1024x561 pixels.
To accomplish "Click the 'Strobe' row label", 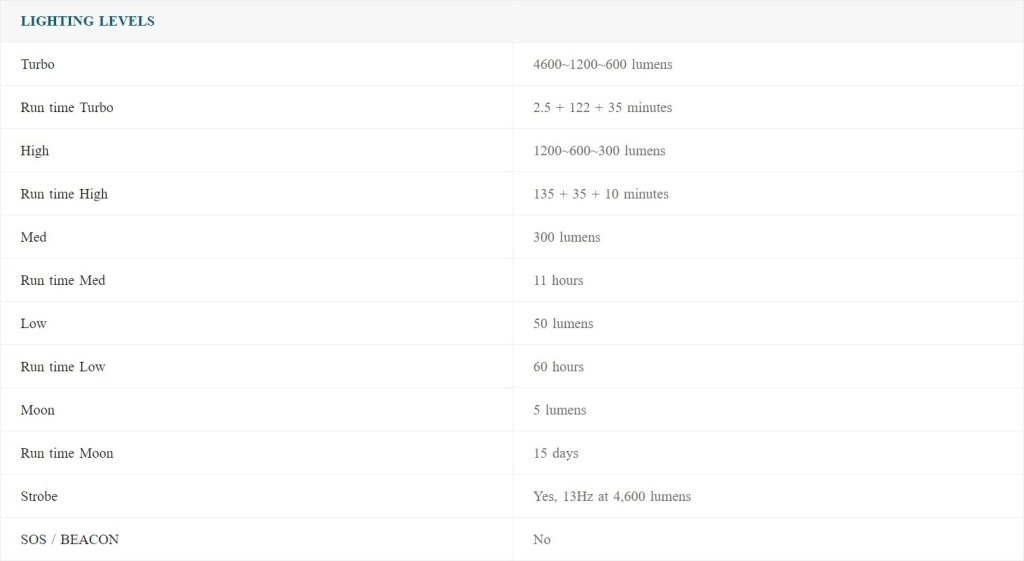I will [x=39, y=496].
